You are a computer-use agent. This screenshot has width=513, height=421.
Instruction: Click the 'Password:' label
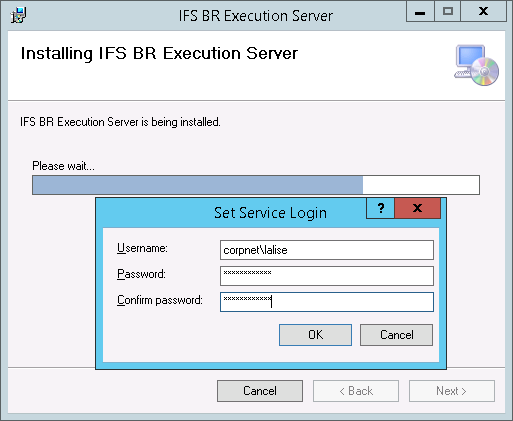tap(141, 274)
